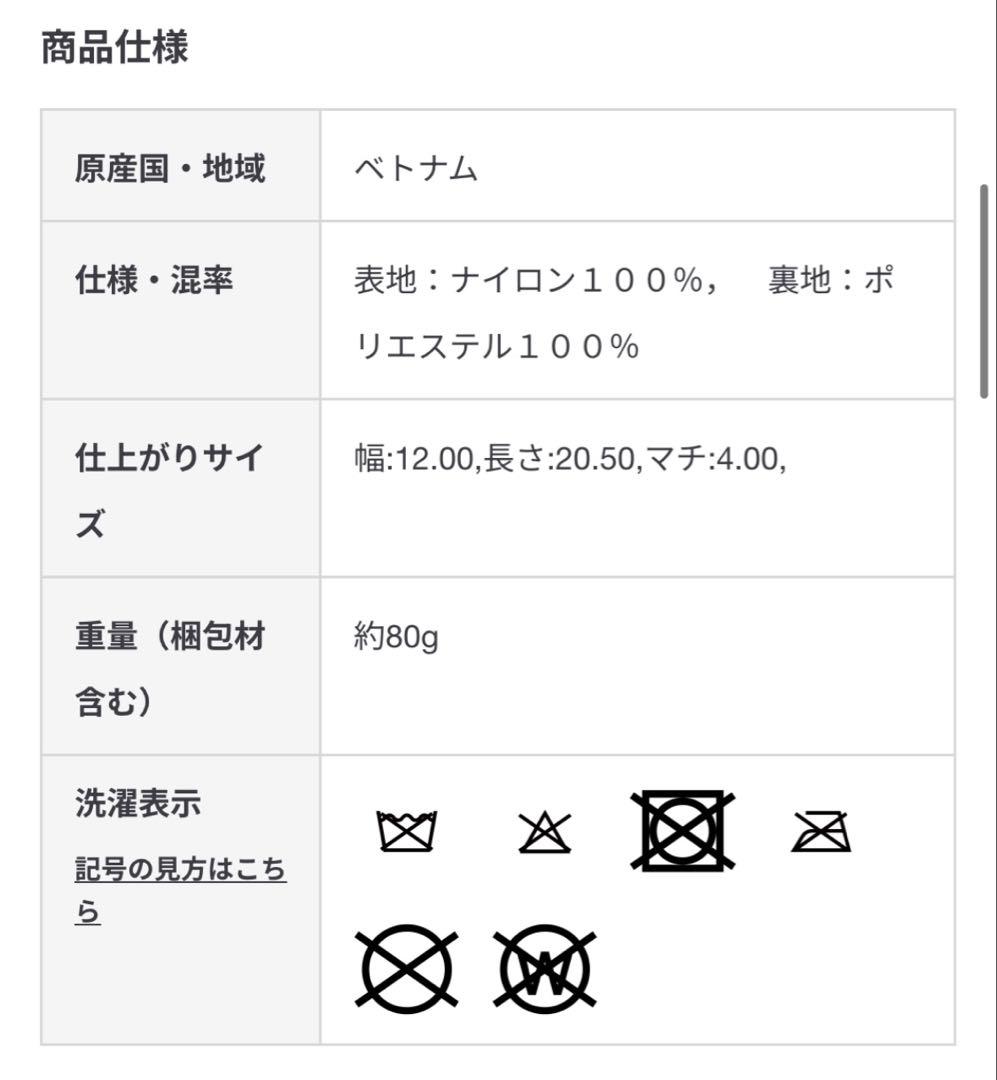Click the ベトナム country value

[x=416, y=168]
